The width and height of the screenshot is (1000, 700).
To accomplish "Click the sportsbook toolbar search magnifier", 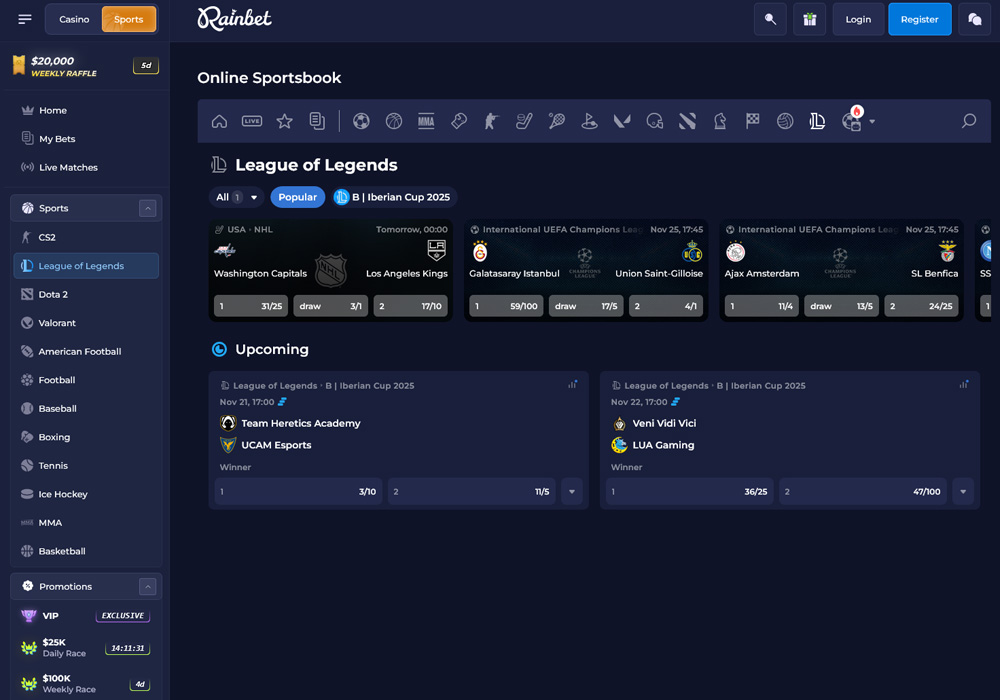I will tap(968, 121).
